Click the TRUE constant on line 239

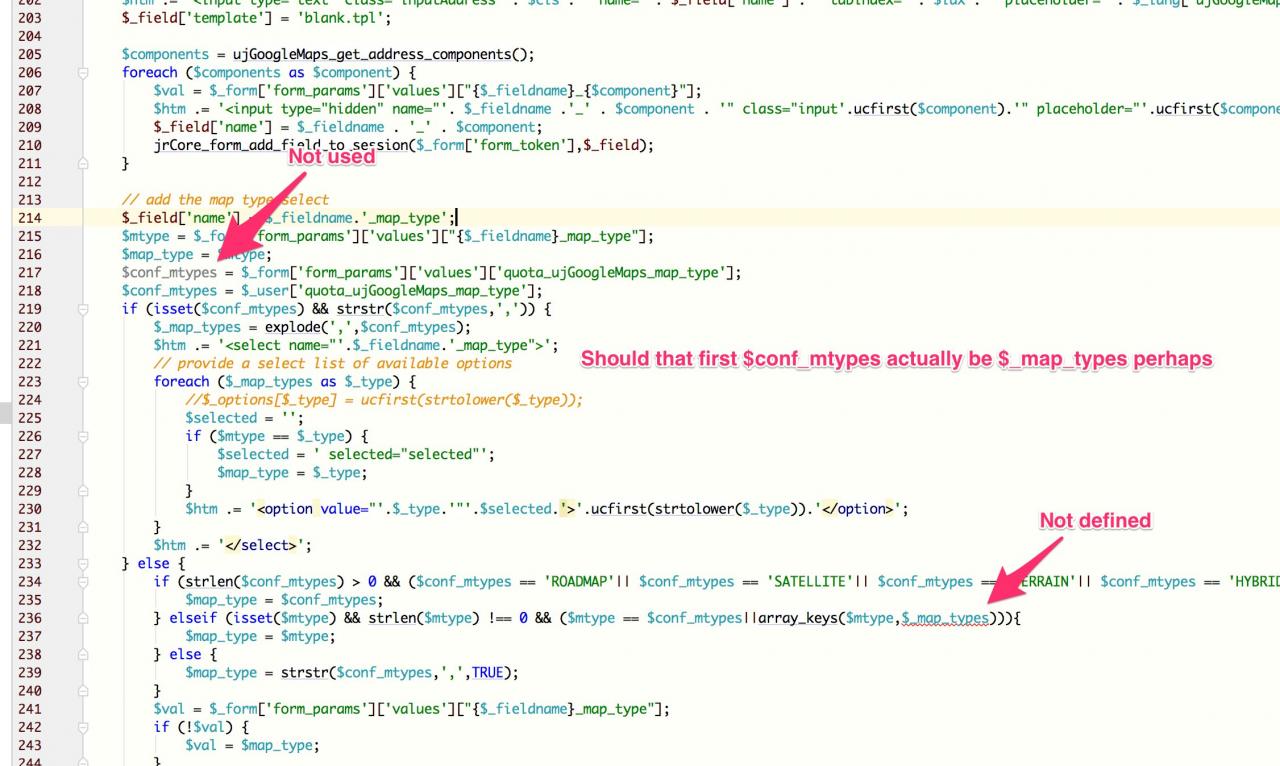(488, 672)
